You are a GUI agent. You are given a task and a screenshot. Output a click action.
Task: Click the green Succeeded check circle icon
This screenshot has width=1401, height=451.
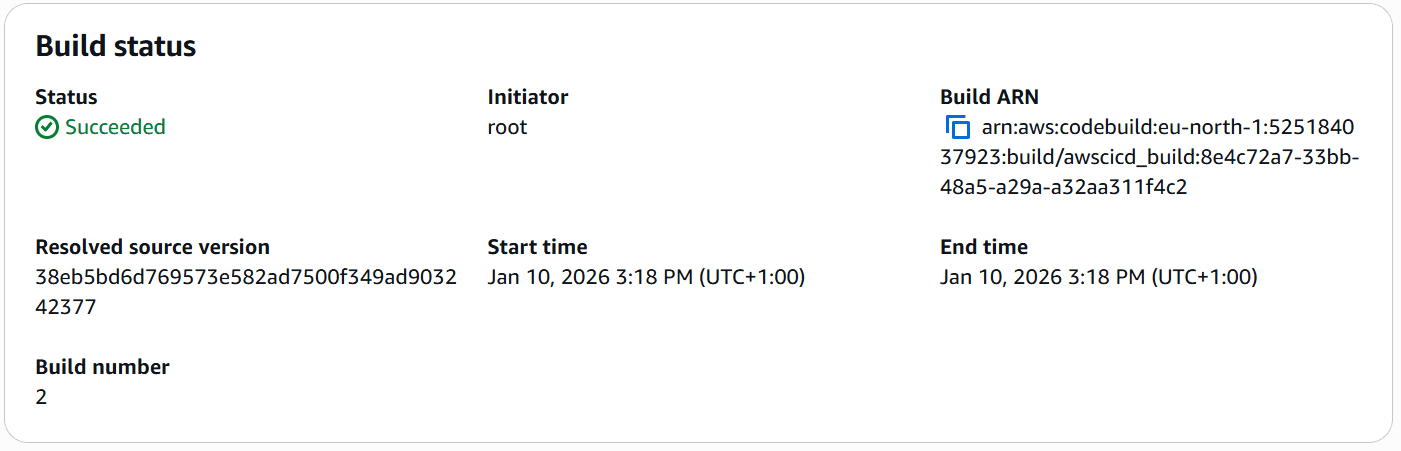(47, 128)
